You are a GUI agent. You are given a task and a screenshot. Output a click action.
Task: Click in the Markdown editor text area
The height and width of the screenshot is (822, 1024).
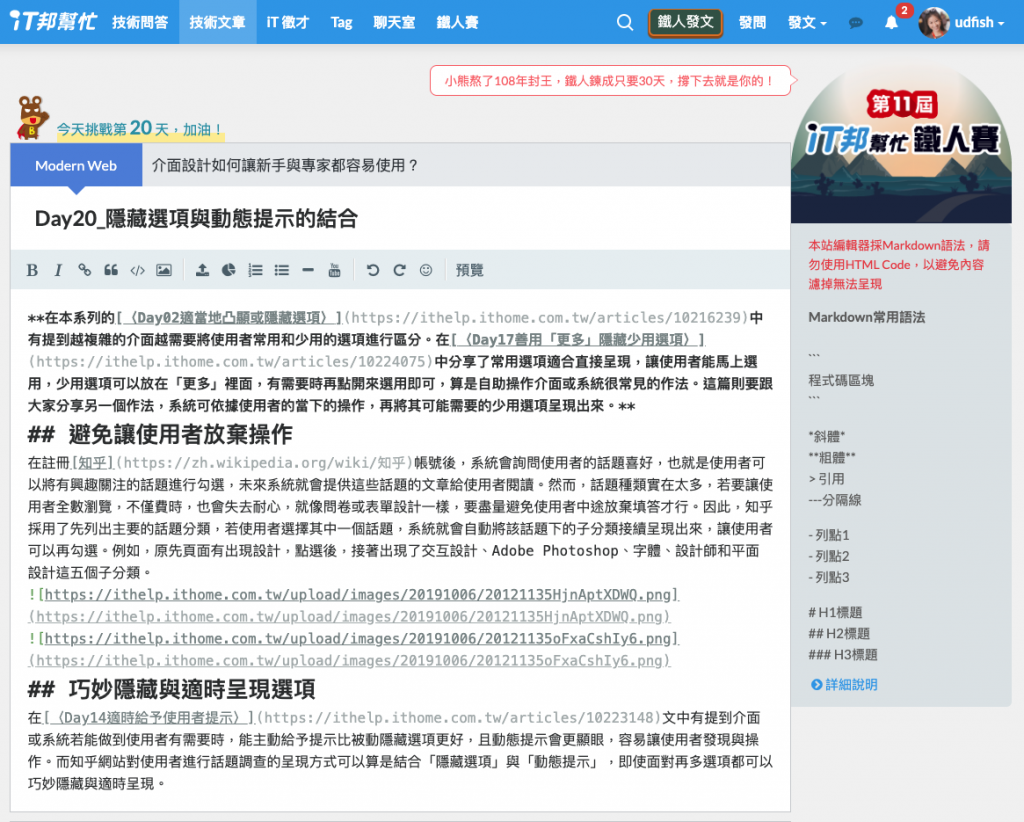point(400,550)
